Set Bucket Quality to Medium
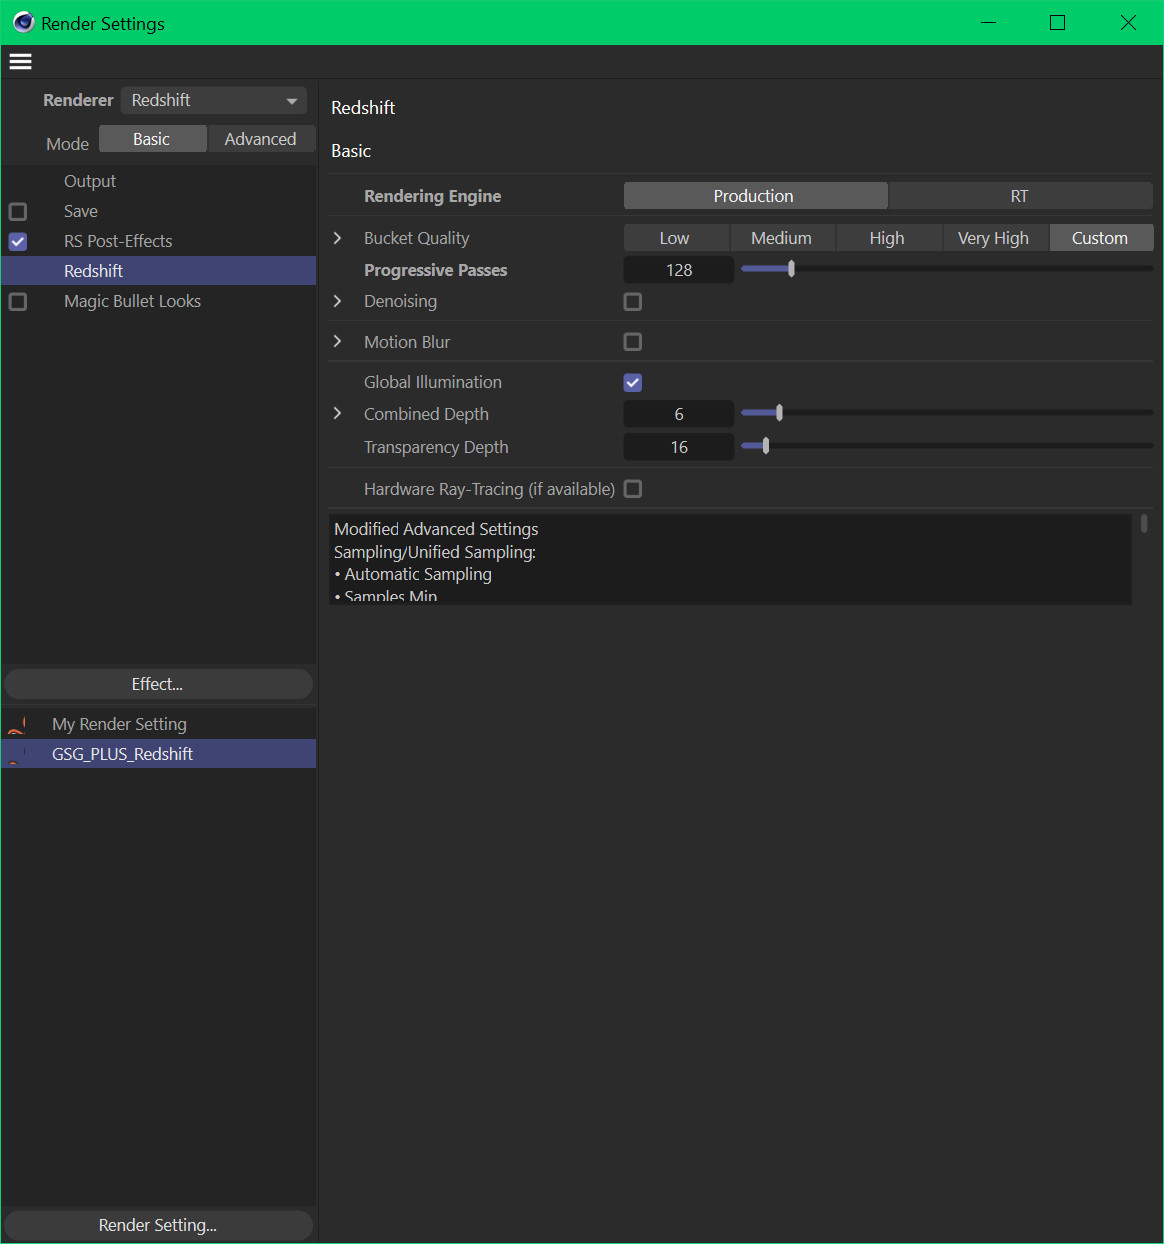The width and height of the screenshot is (1164, 1244). coord(782,238)
